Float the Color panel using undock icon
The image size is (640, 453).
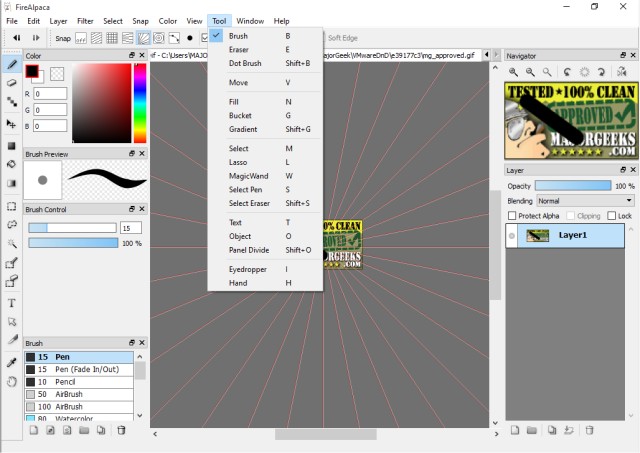(132, 55)
